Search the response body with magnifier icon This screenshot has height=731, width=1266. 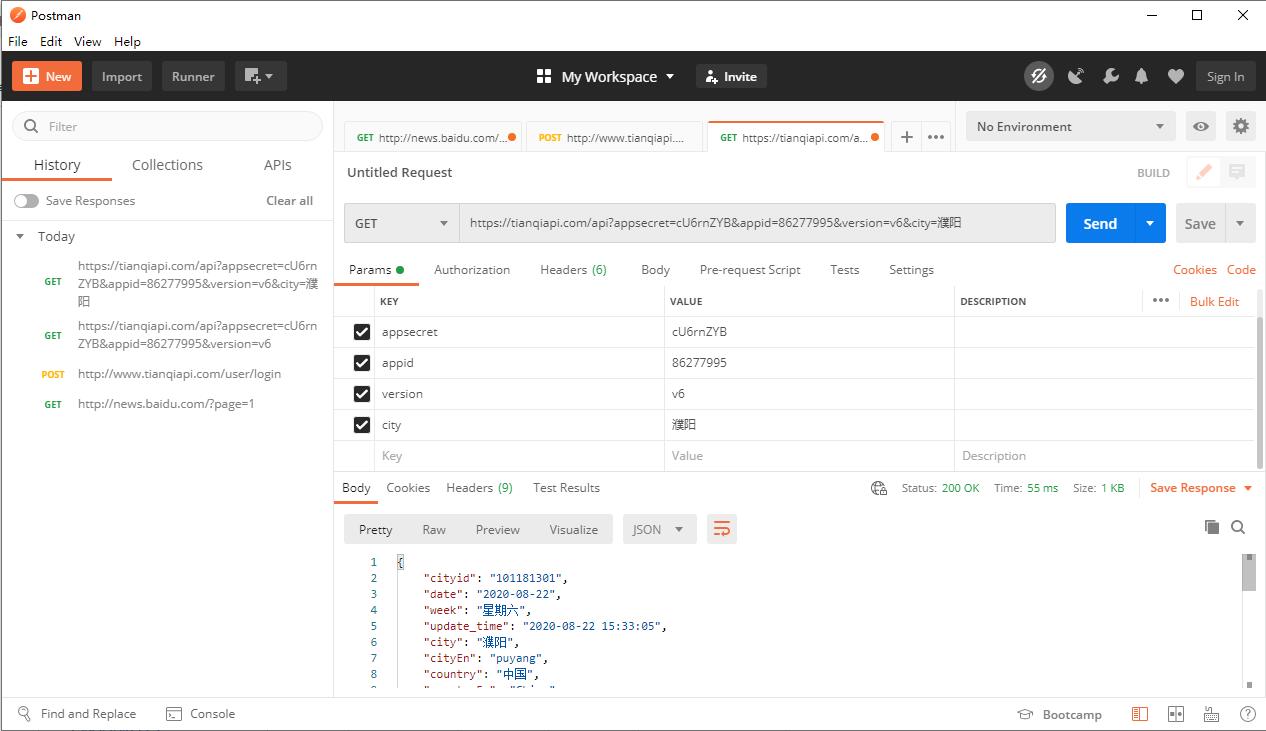(1238, 527)
